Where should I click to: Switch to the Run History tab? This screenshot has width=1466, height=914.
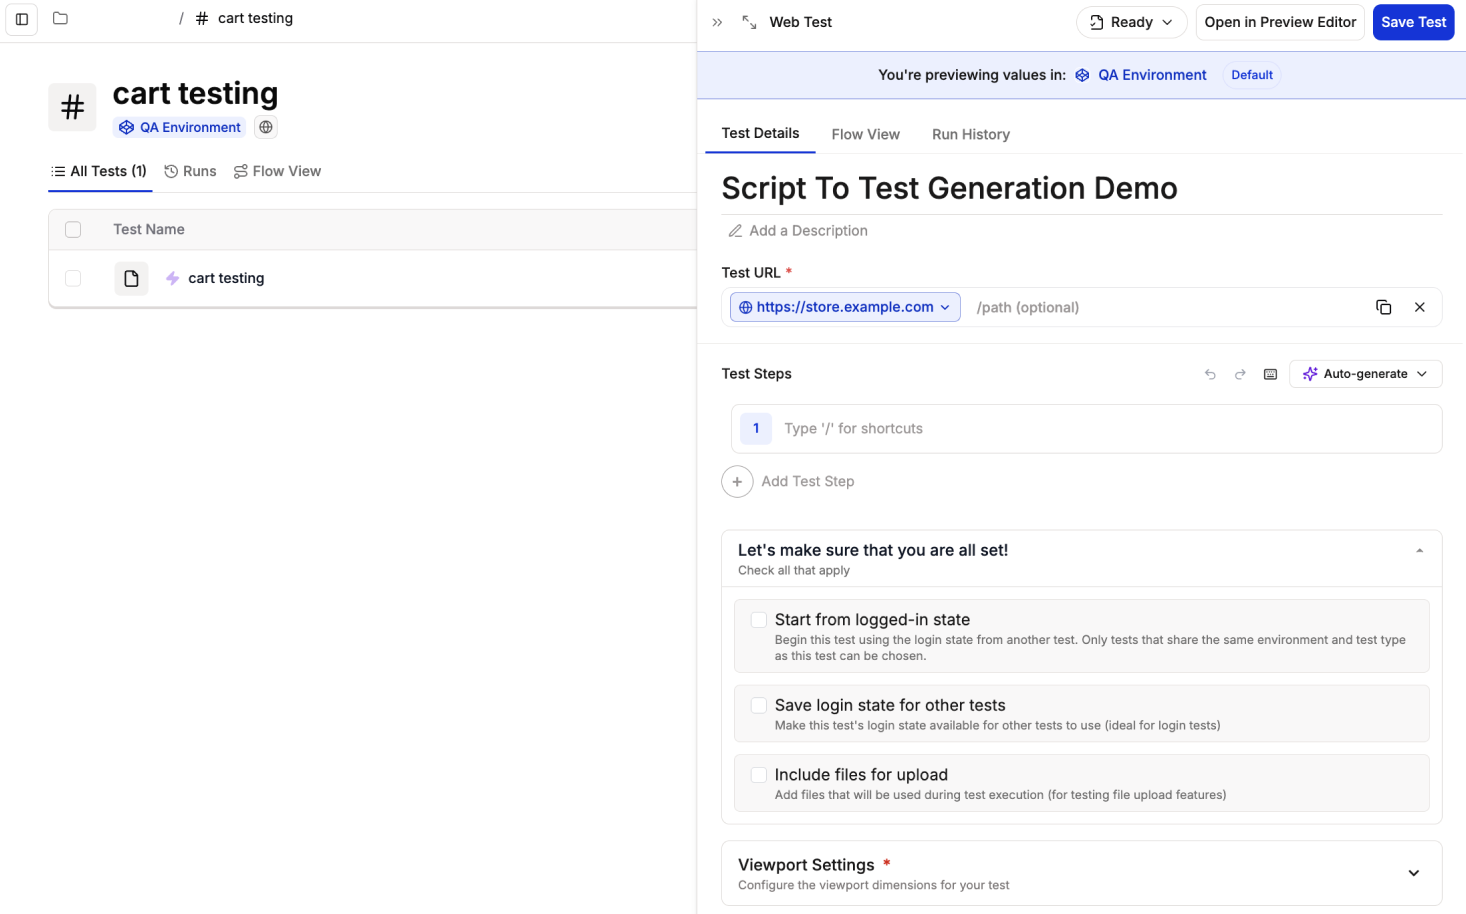(x=970, y=134)
